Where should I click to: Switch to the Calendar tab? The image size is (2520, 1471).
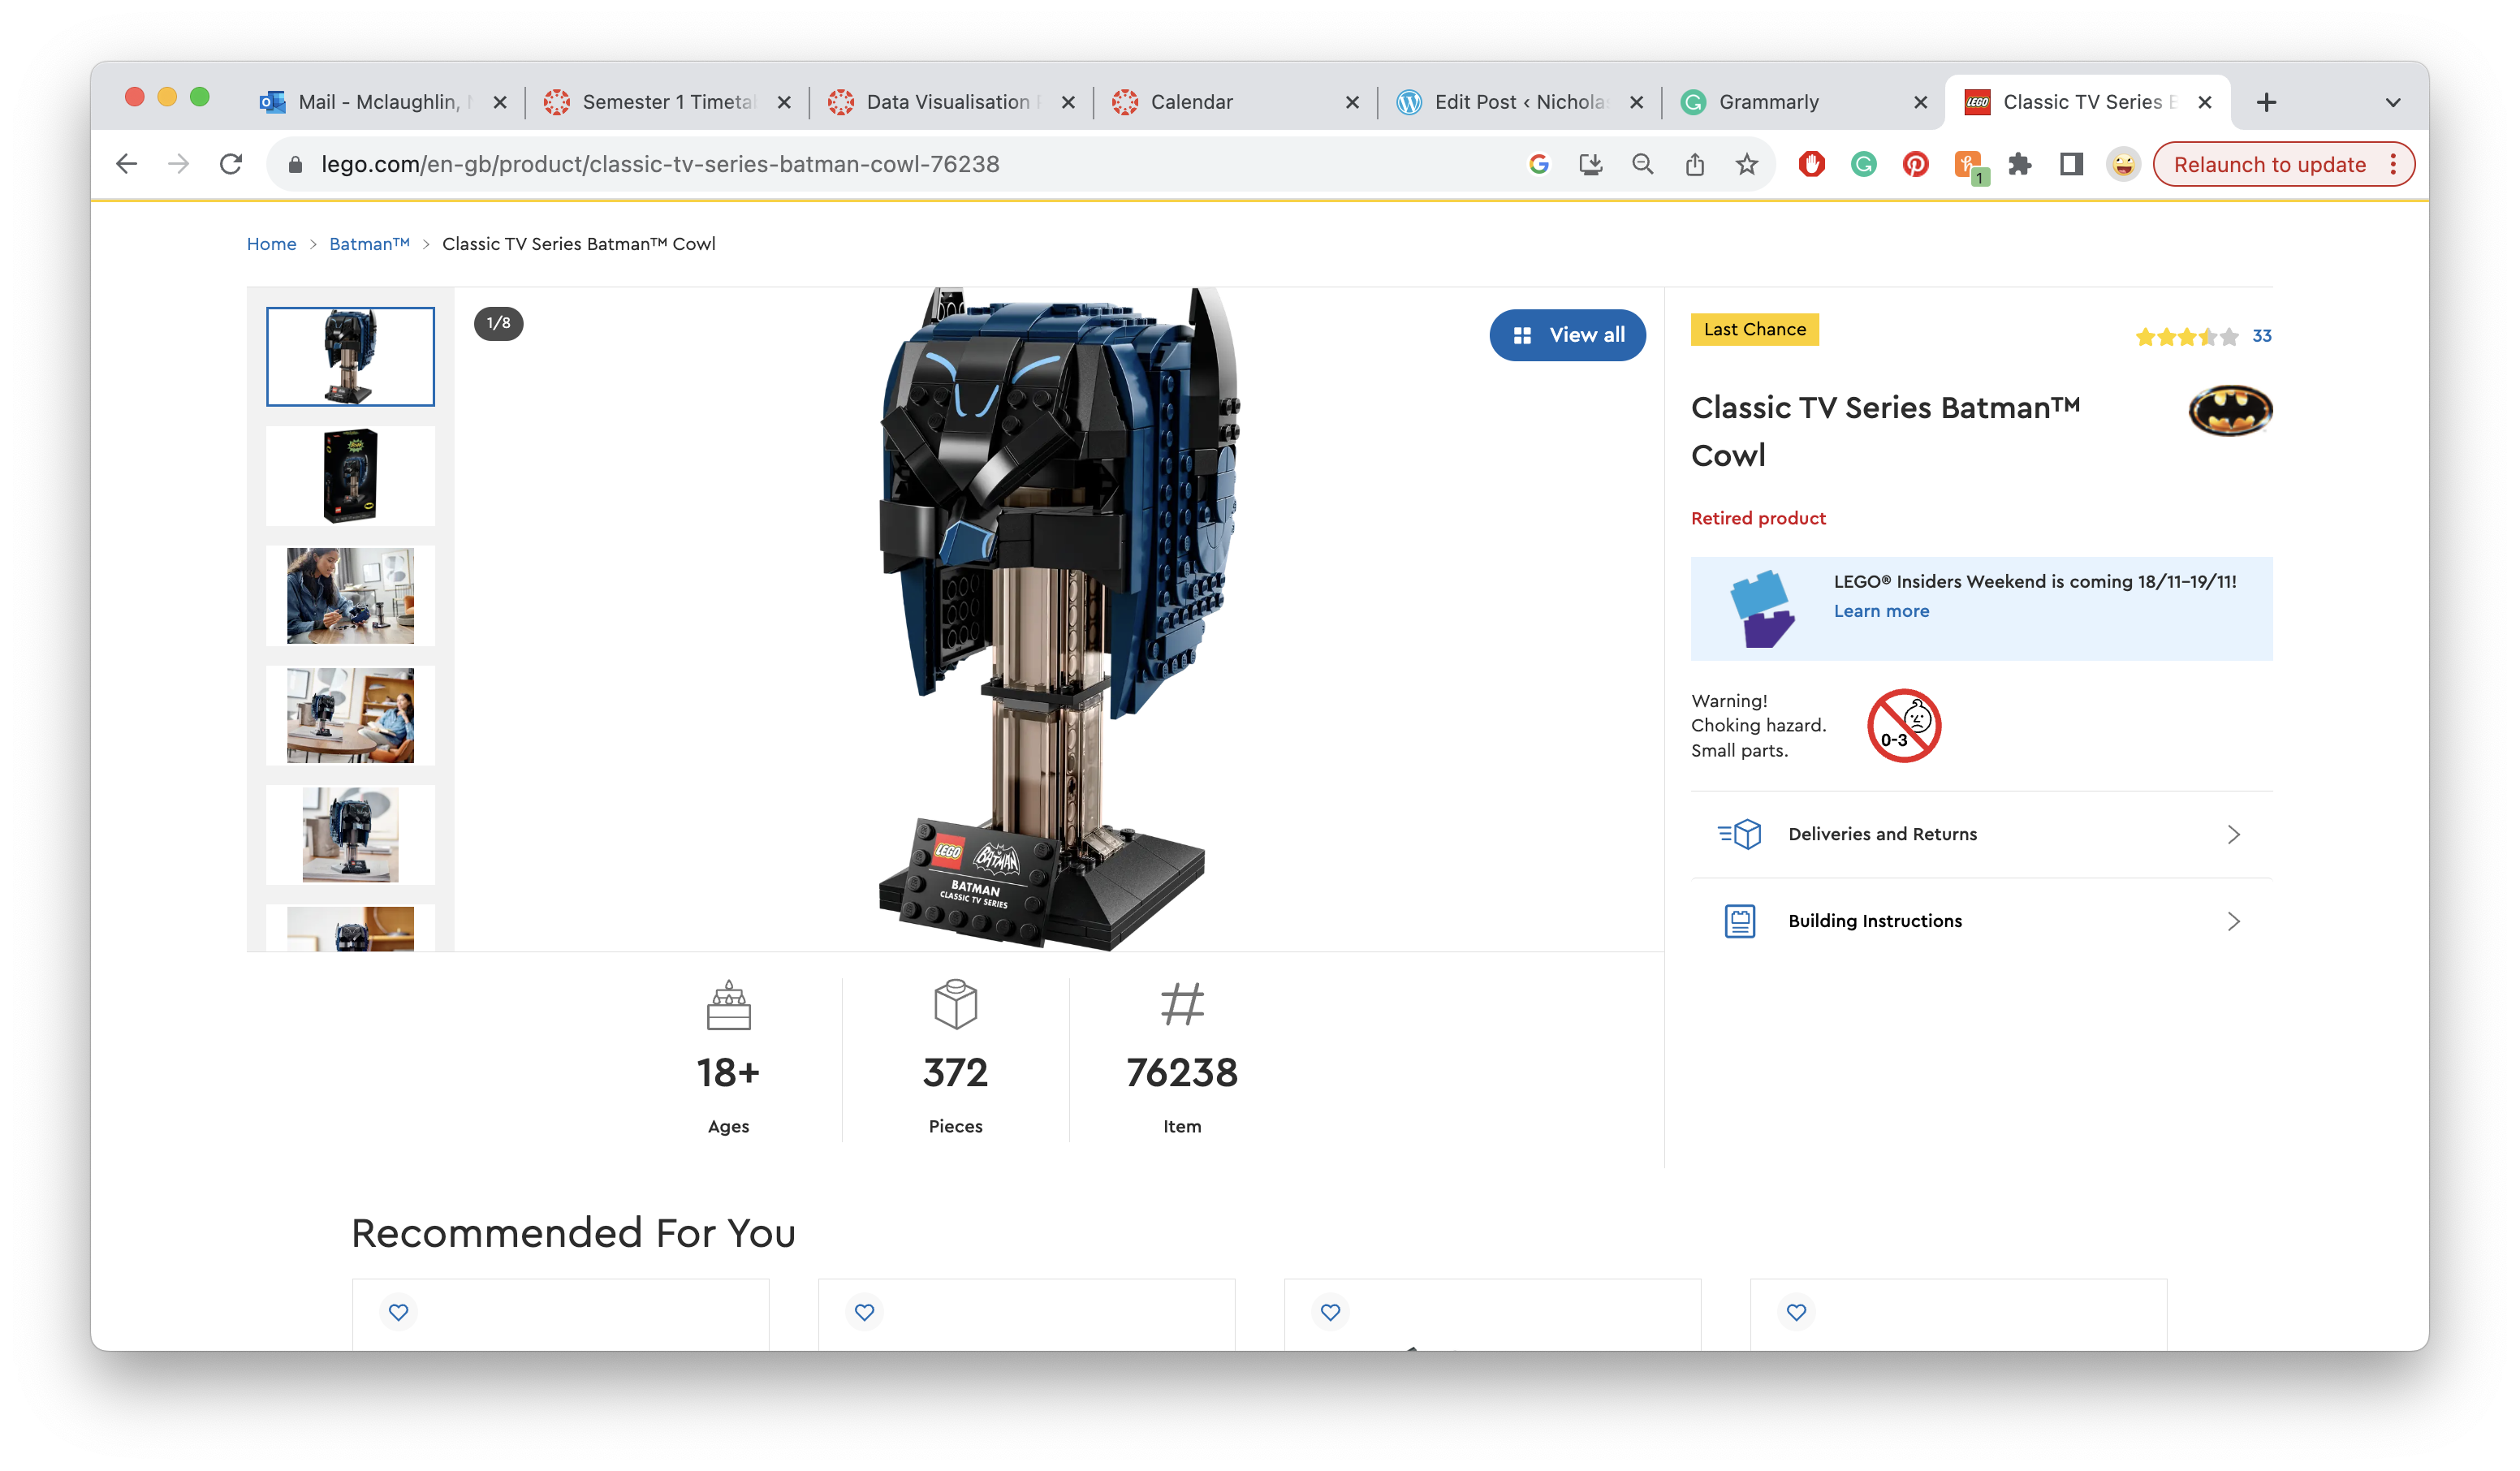click(1191, 102)
